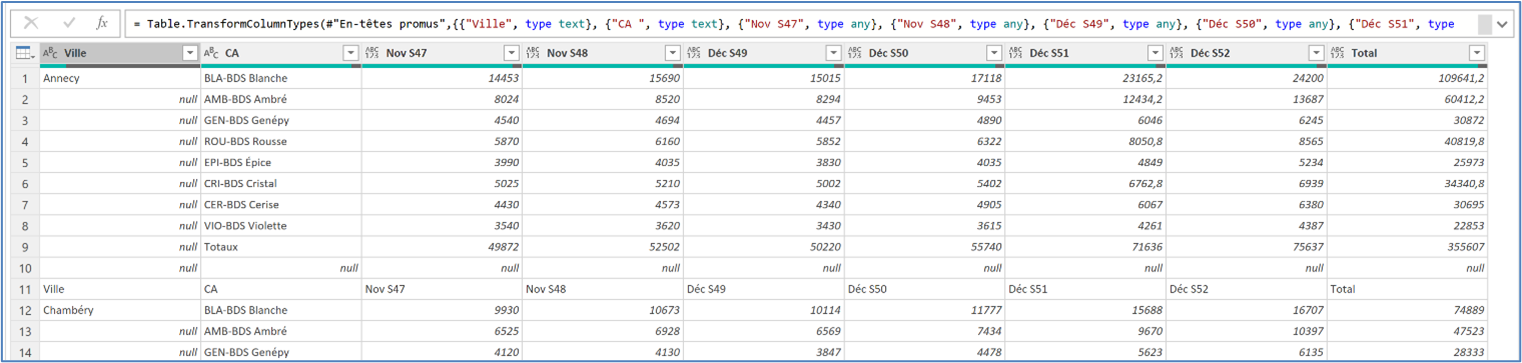Select the Annecy cell in row 1
The image size is (1522, 363).
point(120,78)
